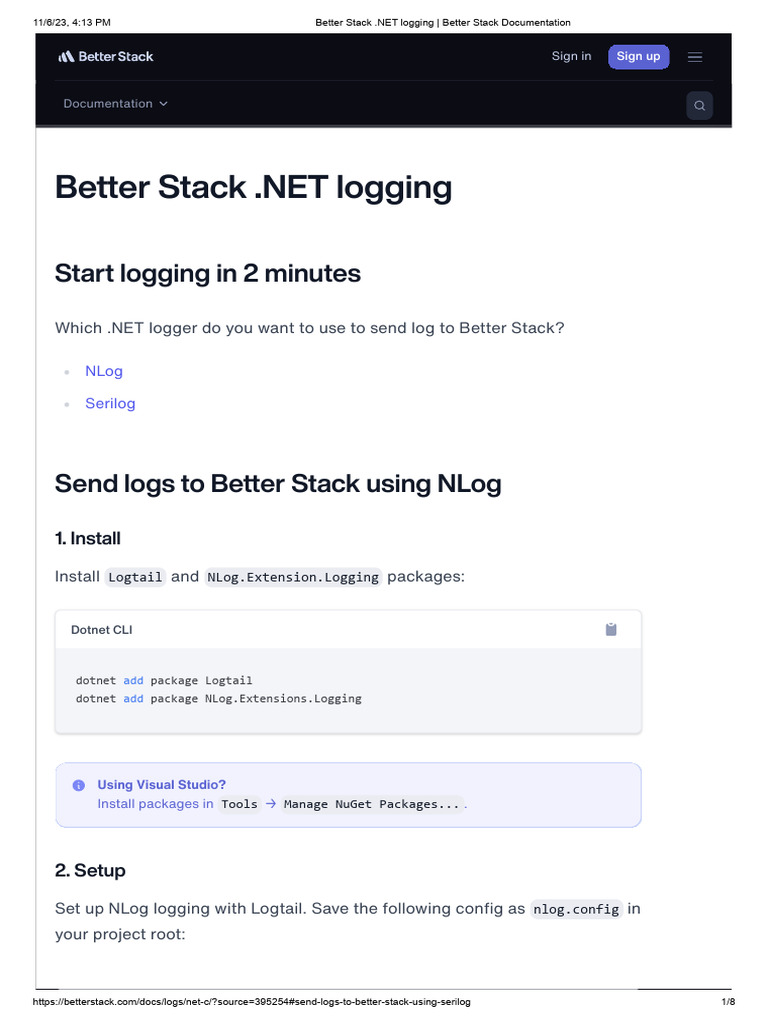Click the Sign in link
768x1024 pixels.
[x=571, y=56]
